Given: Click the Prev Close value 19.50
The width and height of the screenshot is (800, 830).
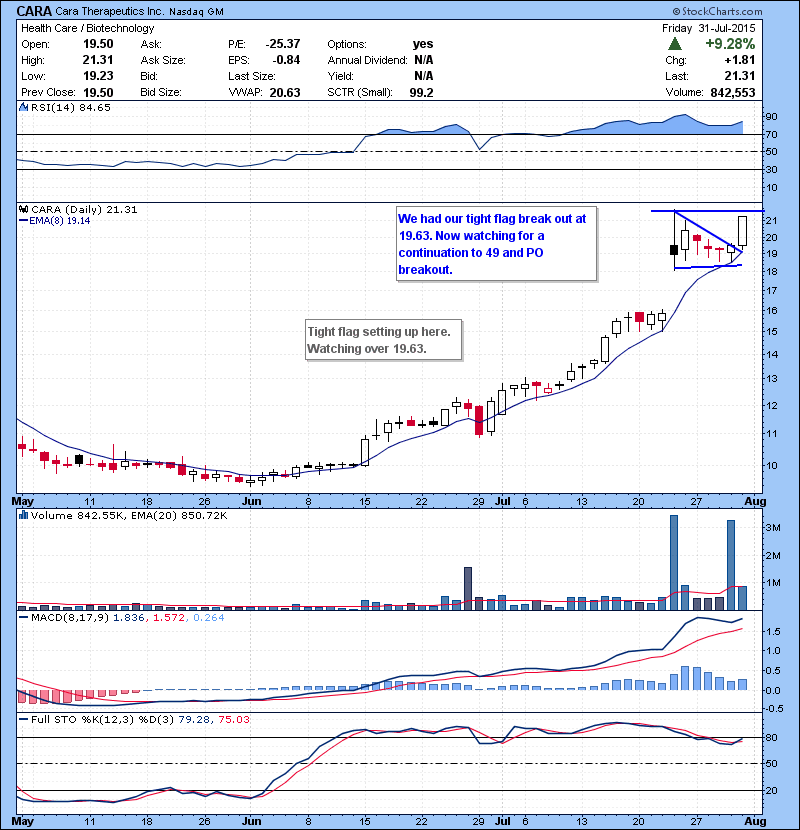Looking at the screenshot, I should [x=98, y=93].
